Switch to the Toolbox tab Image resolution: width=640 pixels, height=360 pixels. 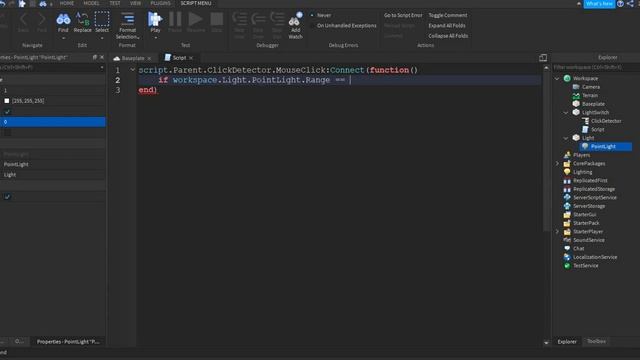pyautogui.click(x=596, y=341)
